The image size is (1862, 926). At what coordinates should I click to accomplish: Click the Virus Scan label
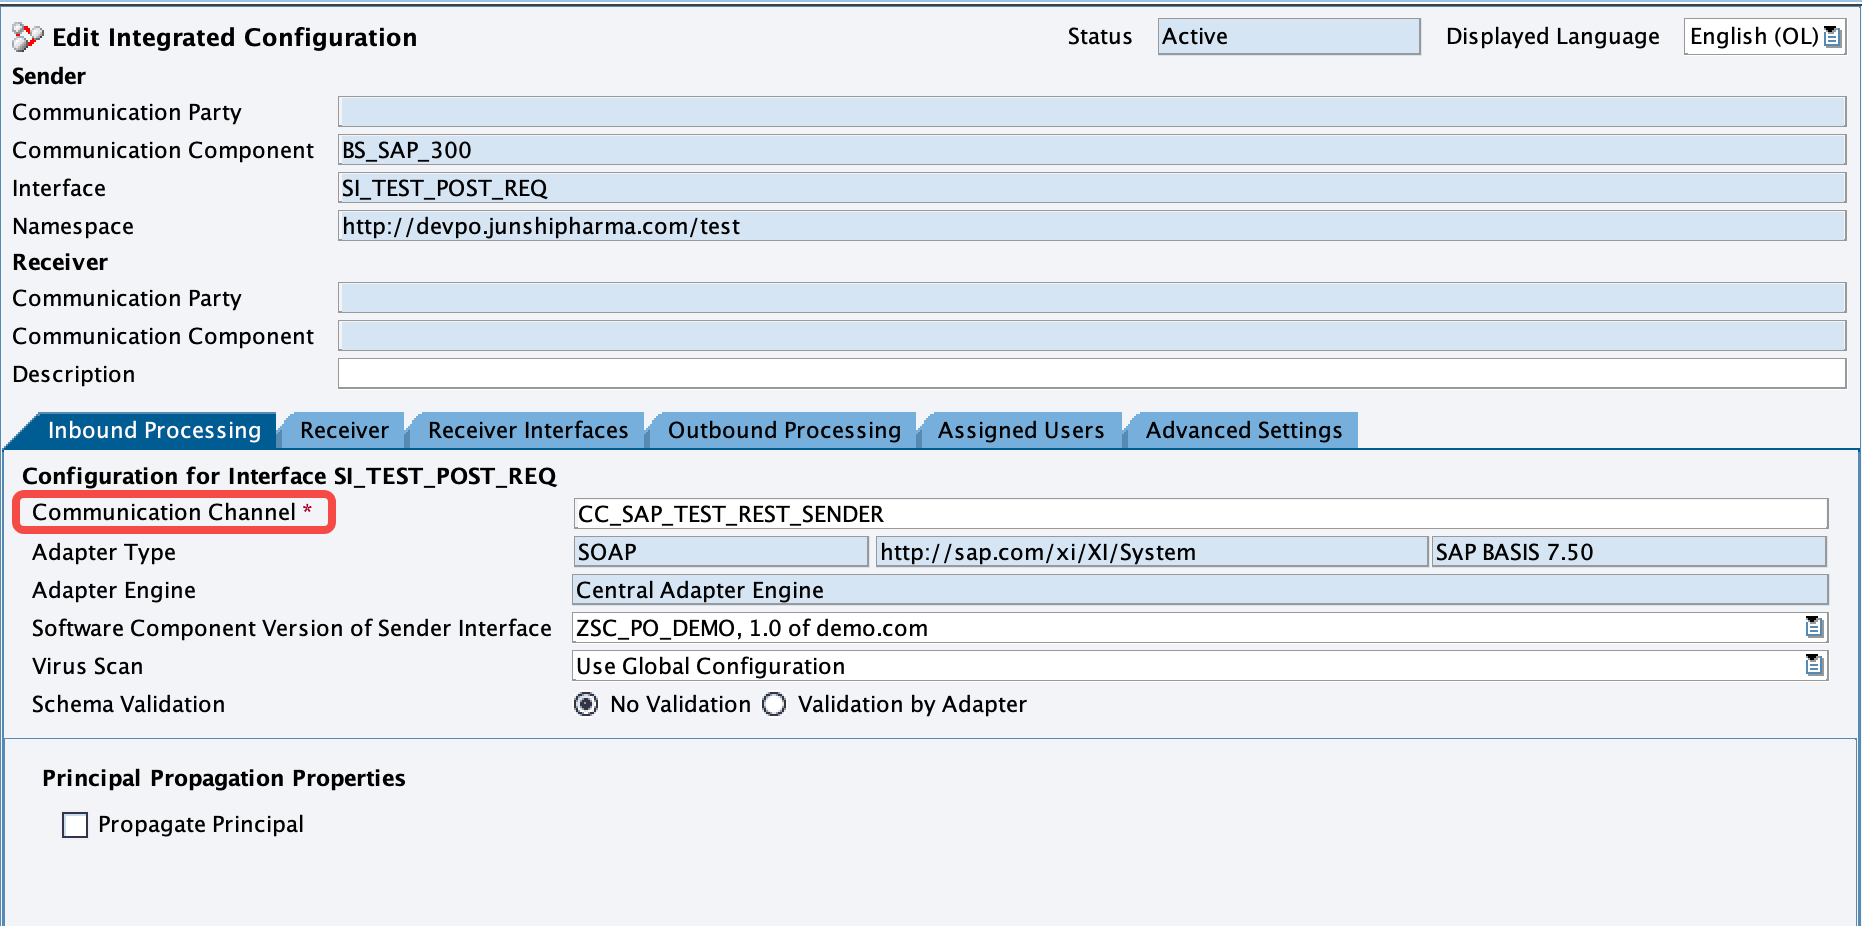(87, 666)
